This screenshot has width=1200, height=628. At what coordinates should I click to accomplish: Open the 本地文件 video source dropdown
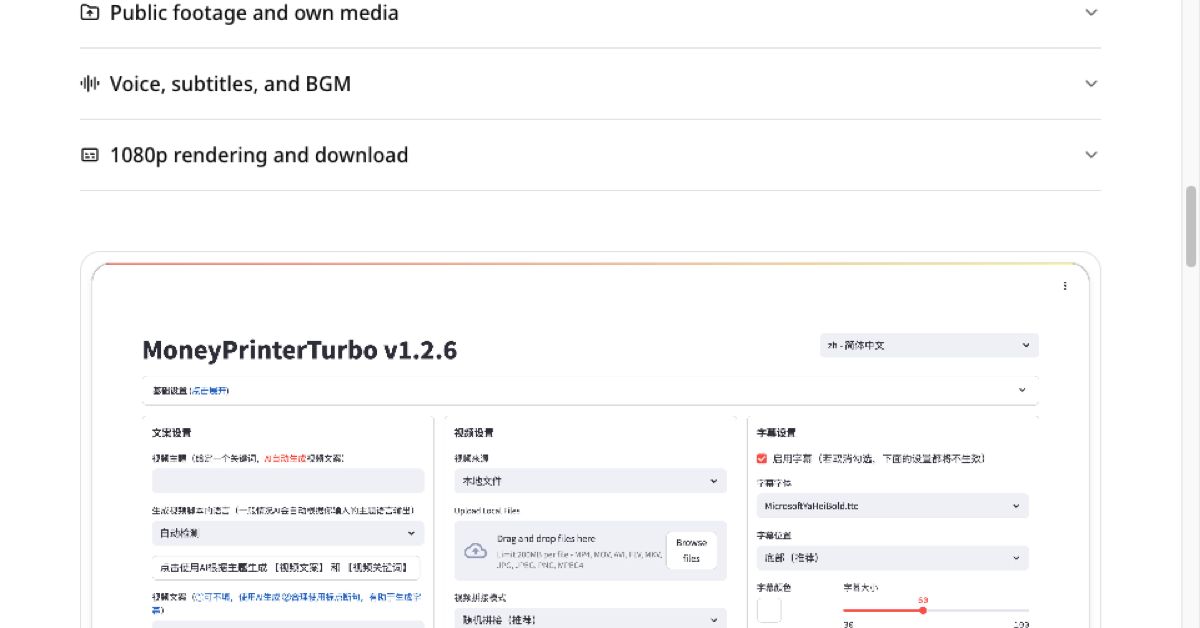click(590, 481)
